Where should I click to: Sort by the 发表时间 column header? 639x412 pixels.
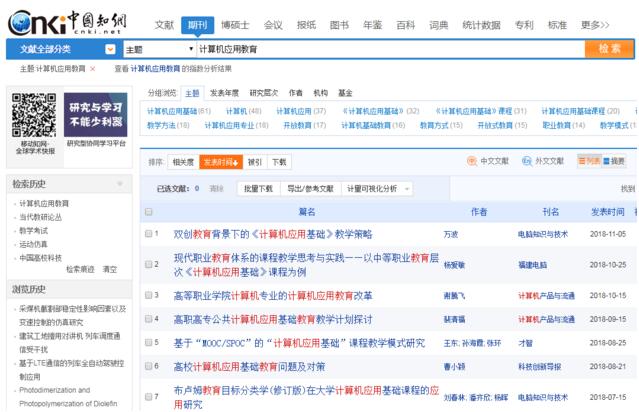(x=608, y=212)
